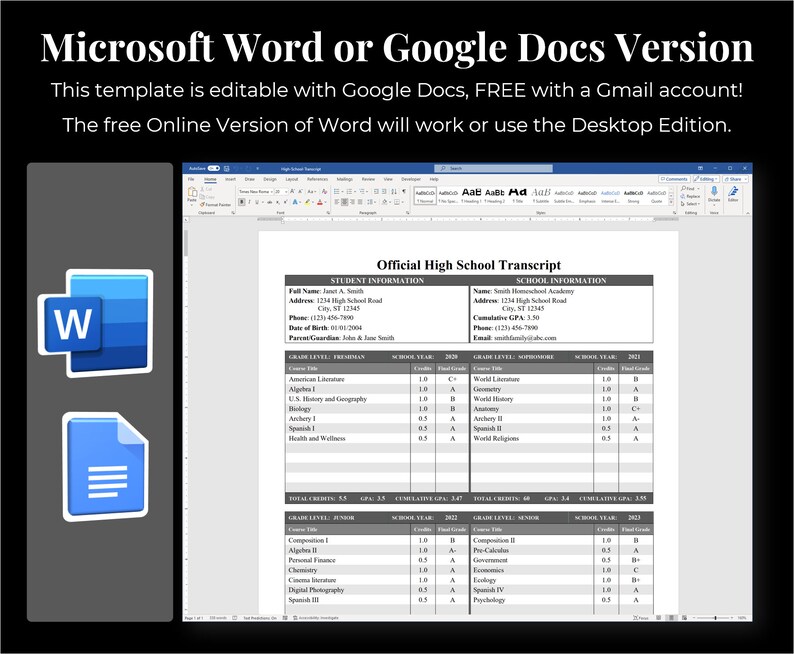This screenshot has width=794, height=654.
Task: Expand the Styles gallery
Action: pos(671,202)
